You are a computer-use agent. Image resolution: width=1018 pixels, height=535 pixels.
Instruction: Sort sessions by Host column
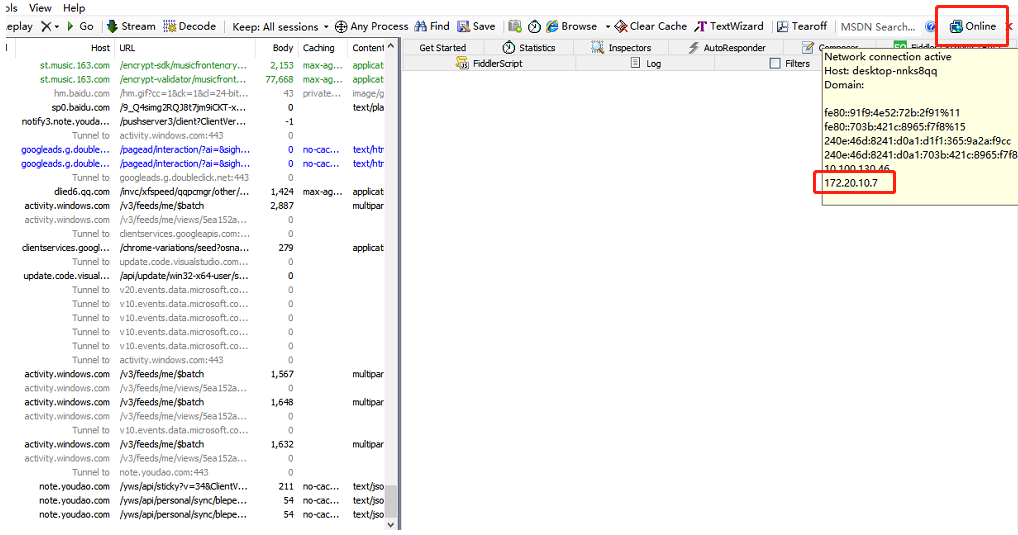65,47
